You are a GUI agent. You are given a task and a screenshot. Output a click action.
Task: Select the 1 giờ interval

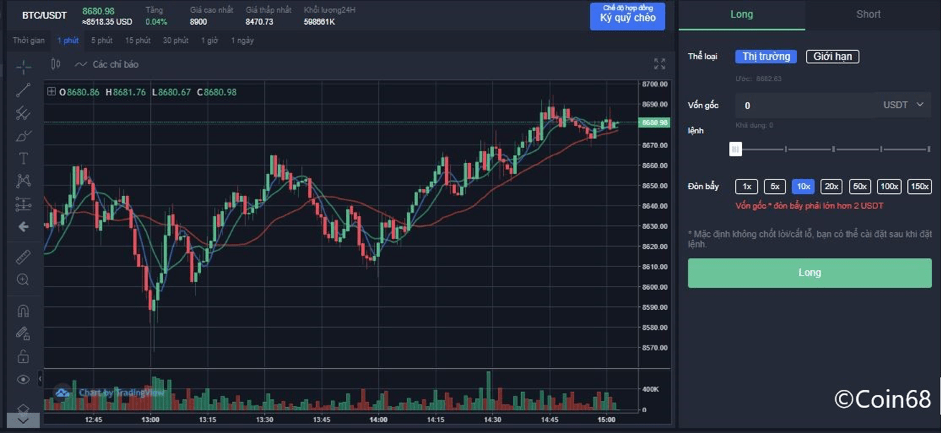click(x=209, y=40)
